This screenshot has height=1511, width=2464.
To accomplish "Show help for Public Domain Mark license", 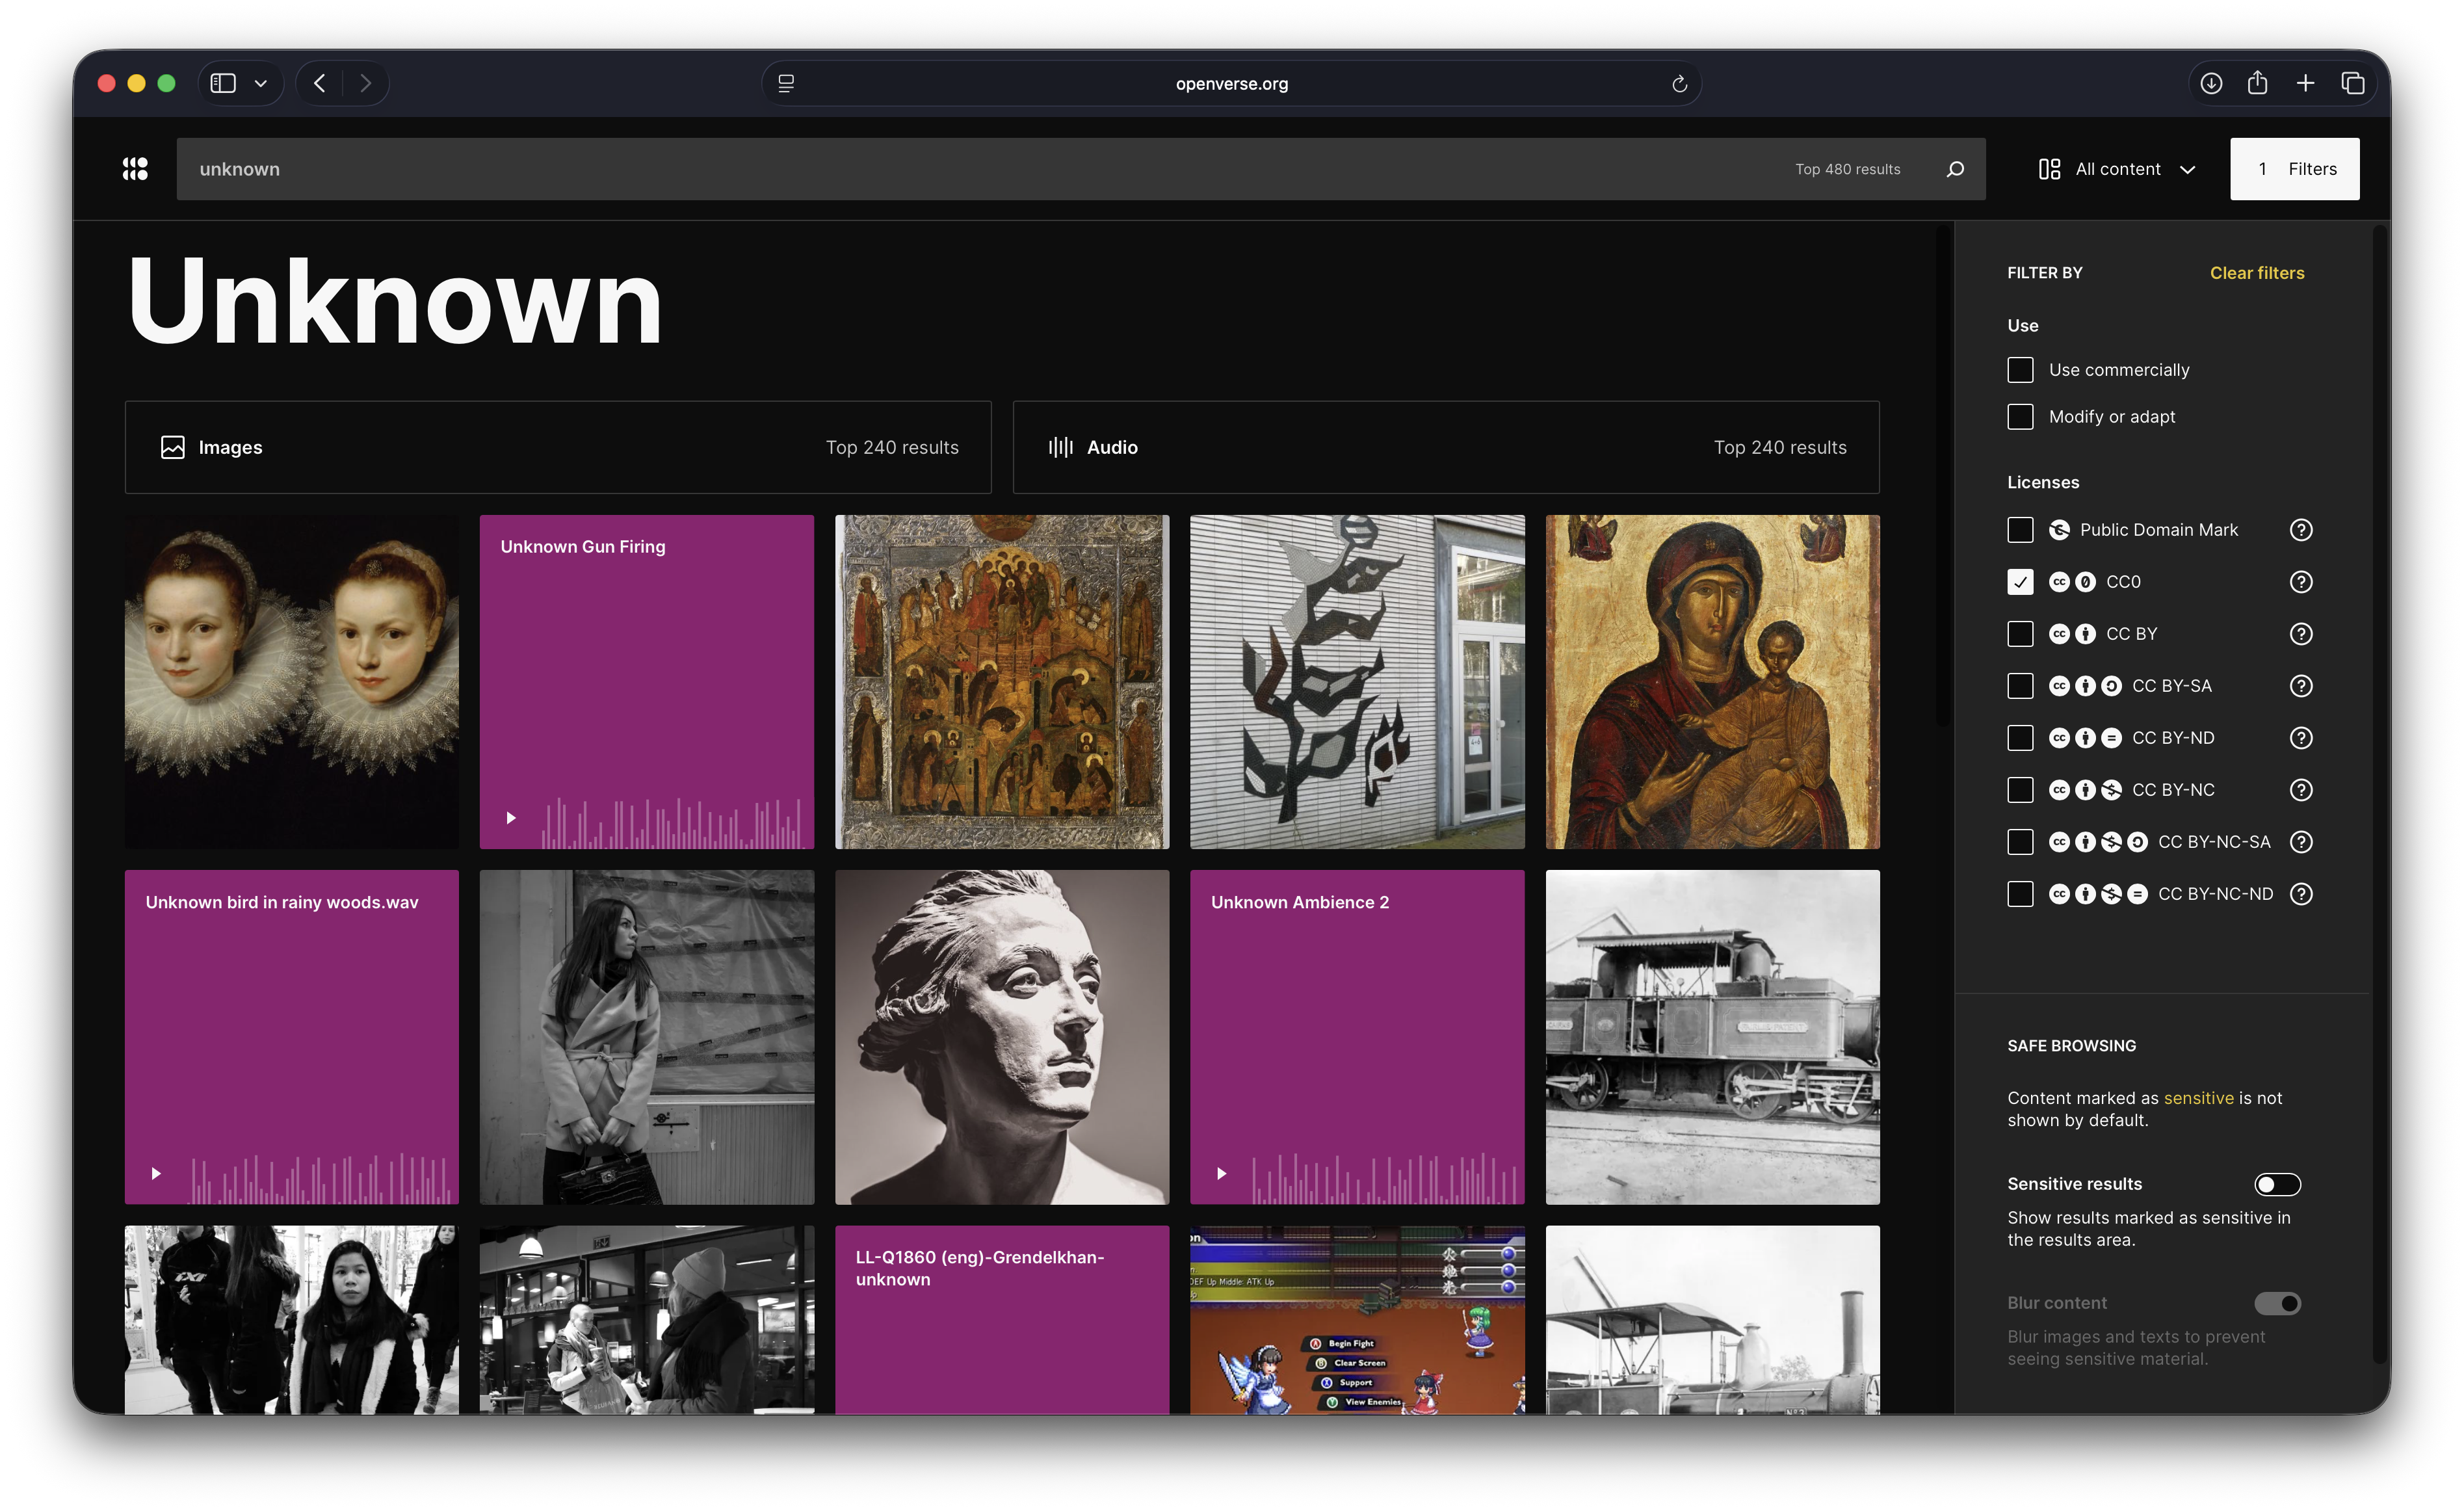I will coord(2301,530).
